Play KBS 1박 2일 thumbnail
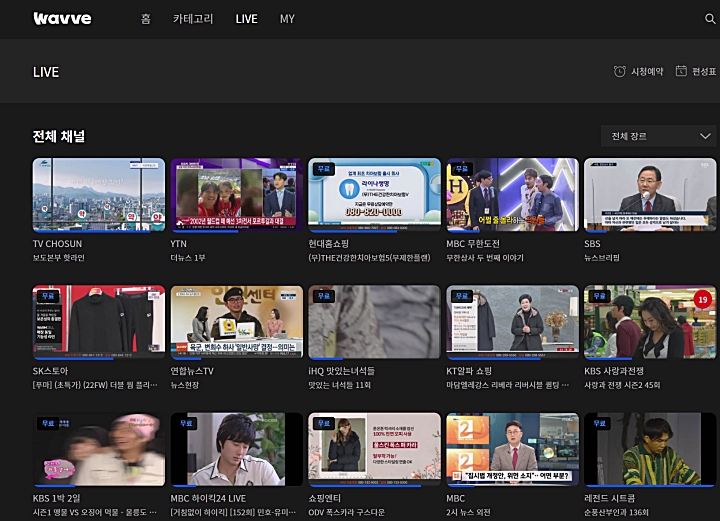The image size is (720, 521). [99, 449]
